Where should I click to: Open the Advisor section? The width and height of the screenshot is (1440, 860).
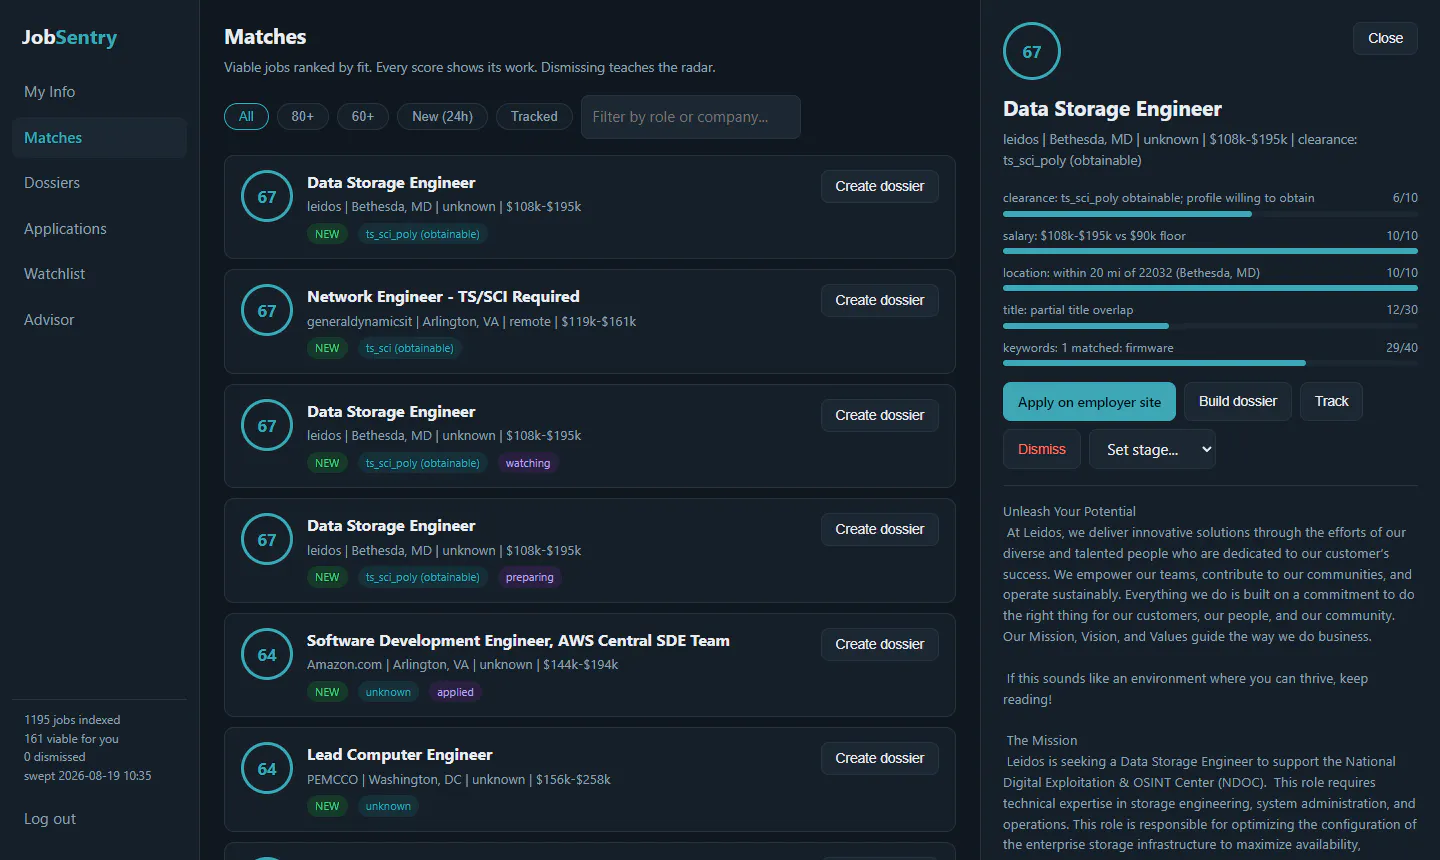pyautogui.click(x=99, y=320)
